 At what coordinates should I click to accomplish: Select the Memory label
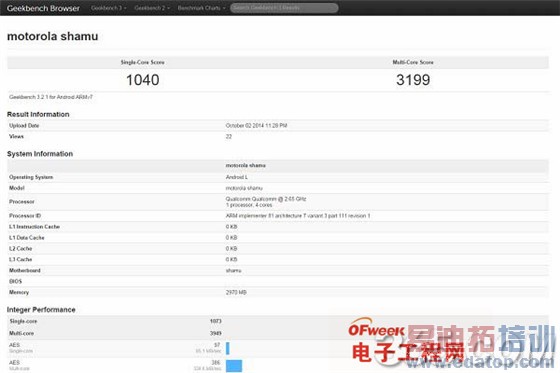[19, 292]
